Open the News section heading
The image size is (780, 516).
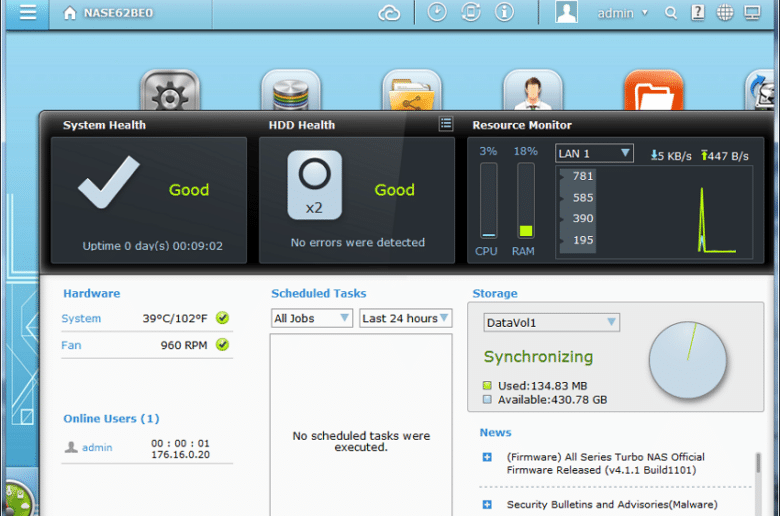click(495, 432)
